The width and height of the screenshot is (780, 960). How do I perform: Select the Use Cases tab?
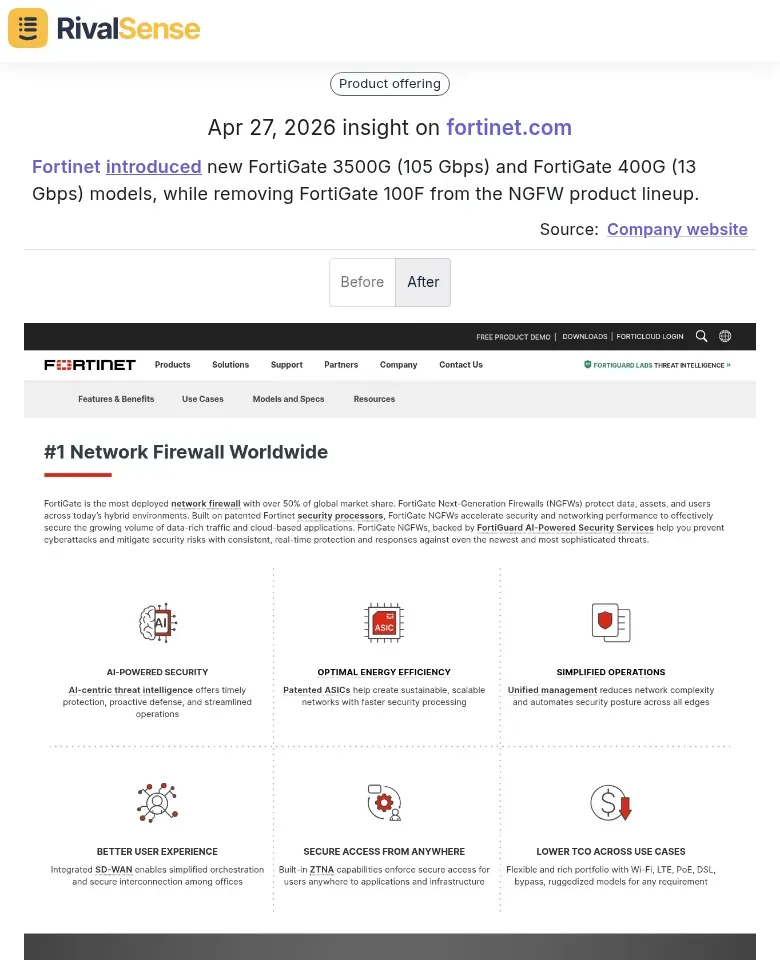(x=203, y=398)
